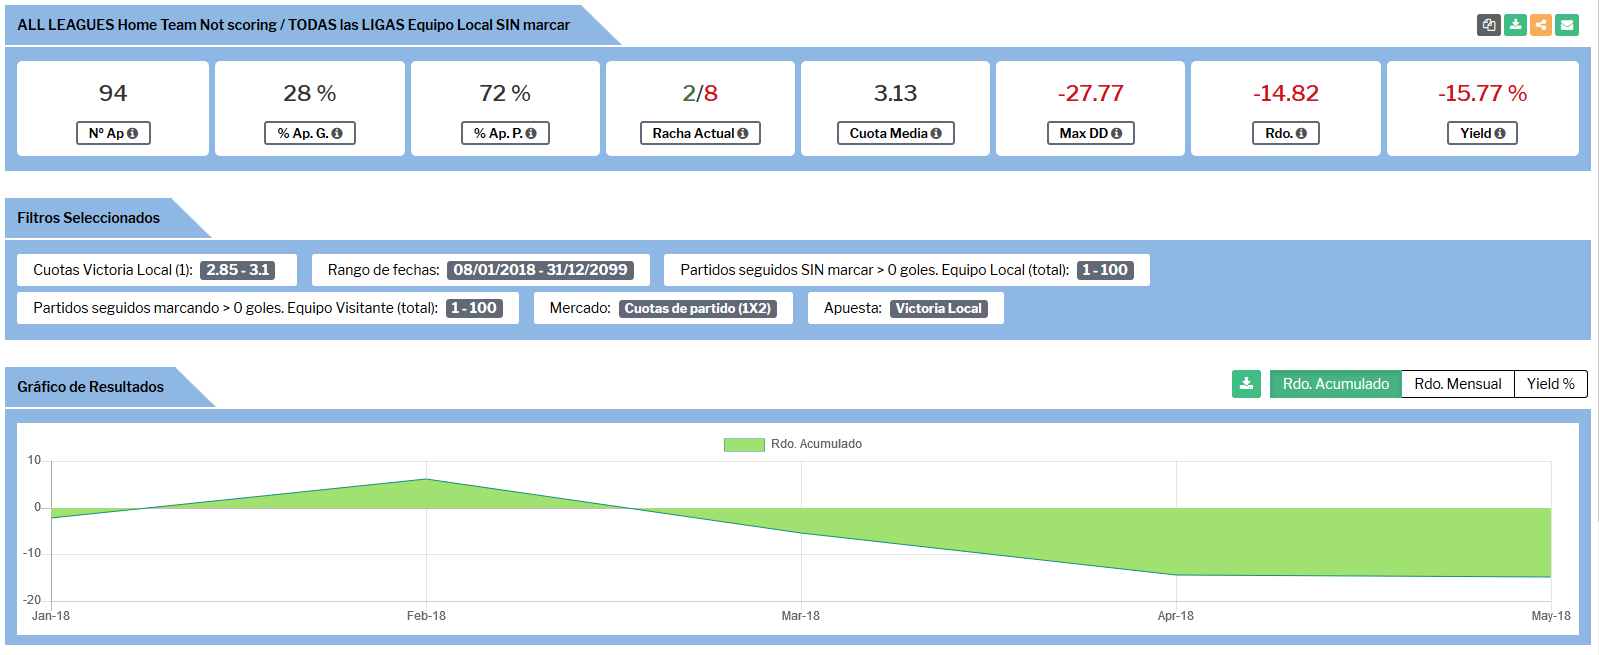Click the Nº Ap info button
Viewport: 1599px width, 655px height.
tap(113, 133)
